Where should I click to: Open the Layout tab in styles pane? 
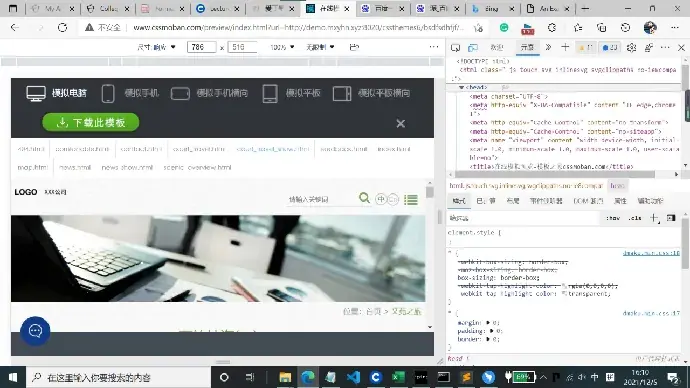[x=513, y=201]
